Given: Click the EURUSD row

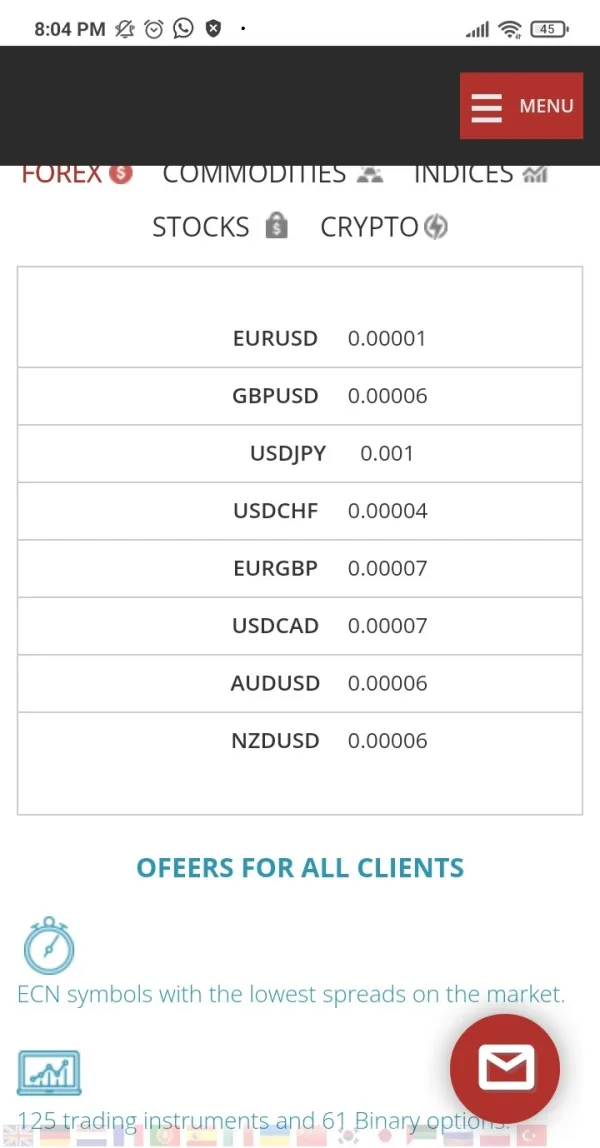Looking at the screenshot, I should [x=300, y=338].
